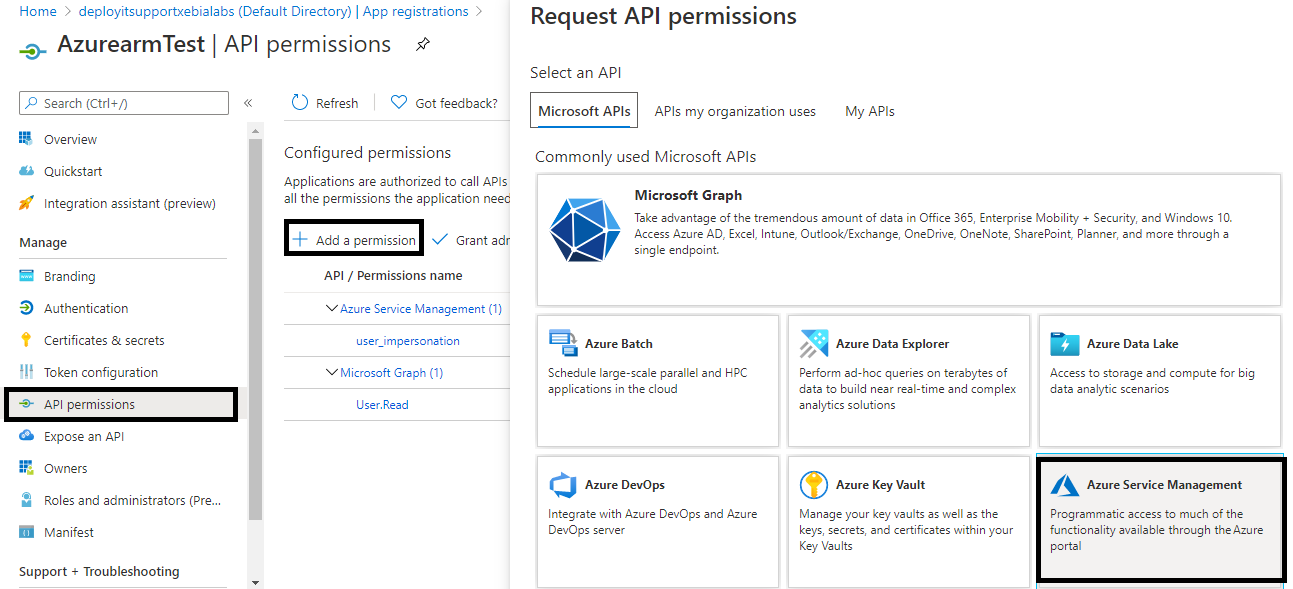Click the Owners icon
The image size is (1293, 589).
click(27, 468)
